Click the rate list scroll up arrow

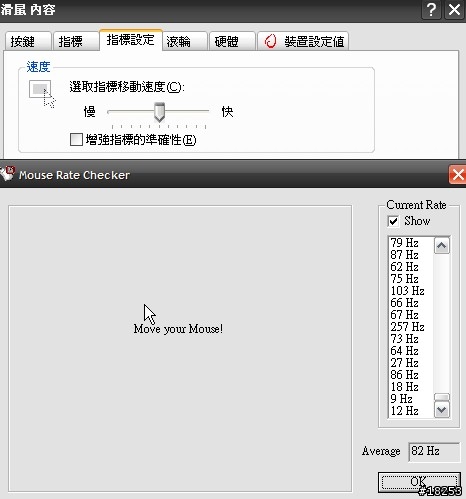point(442,246)
